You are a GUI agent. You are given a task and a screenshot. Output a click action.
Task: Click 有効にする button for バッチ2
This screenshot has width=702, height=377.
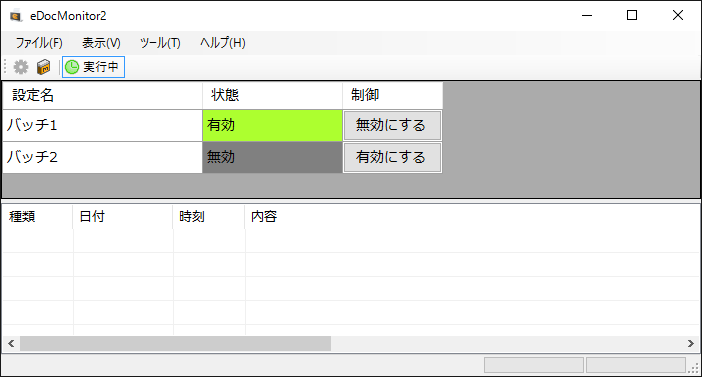pos(392,158)
